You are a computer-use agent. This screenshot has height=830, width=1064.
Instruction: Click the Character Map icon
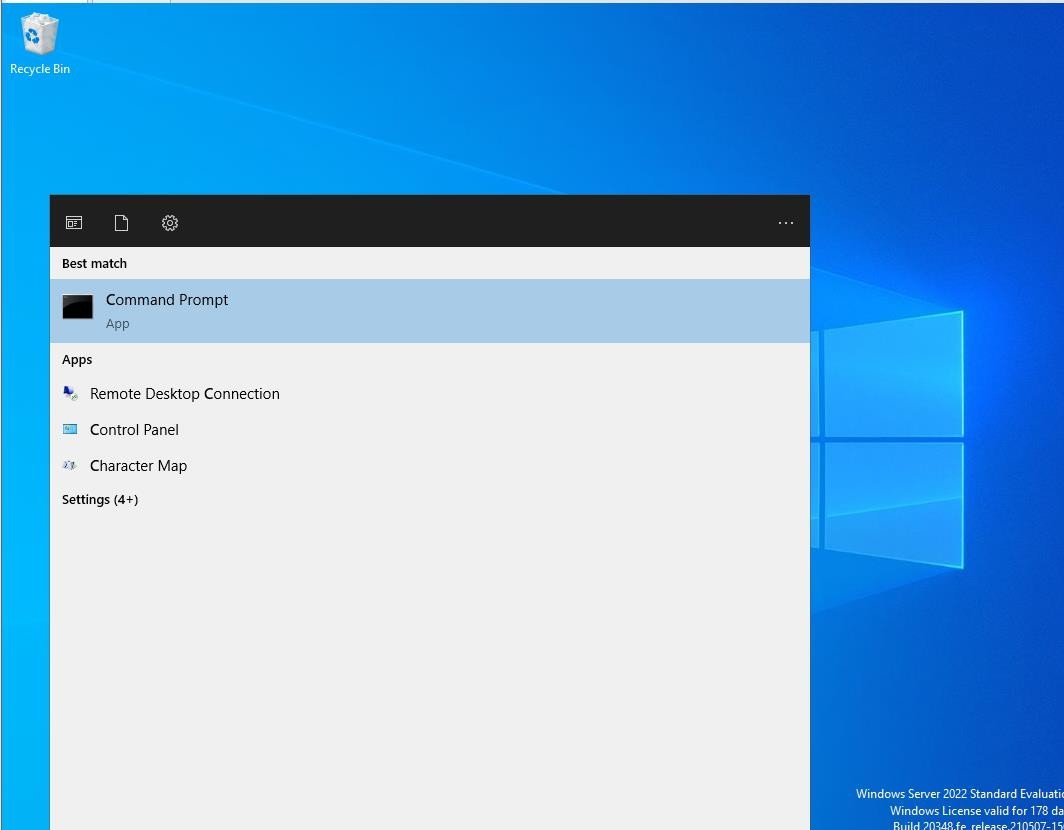pos(69,465)
